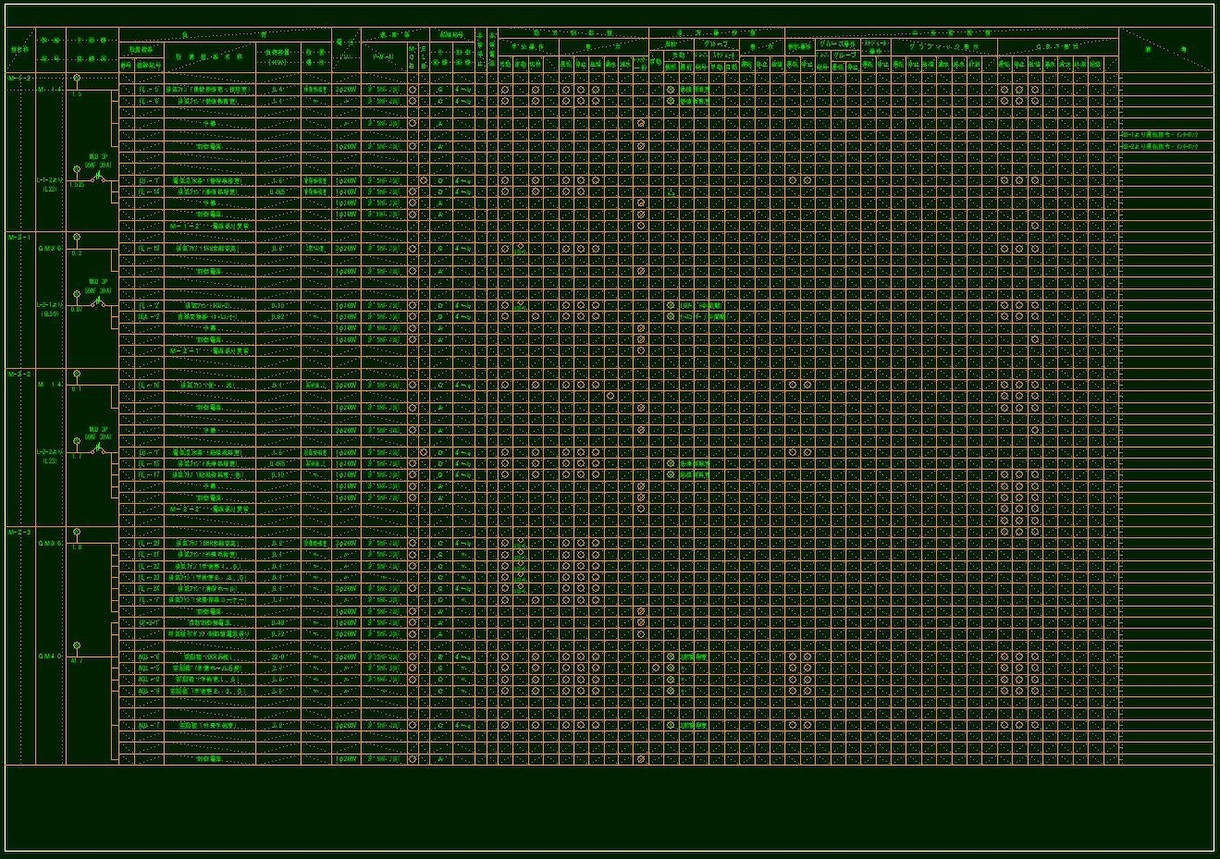Select the "L-2-1より" source label
Screen dimensions: 1220x859
pos(51,305)
